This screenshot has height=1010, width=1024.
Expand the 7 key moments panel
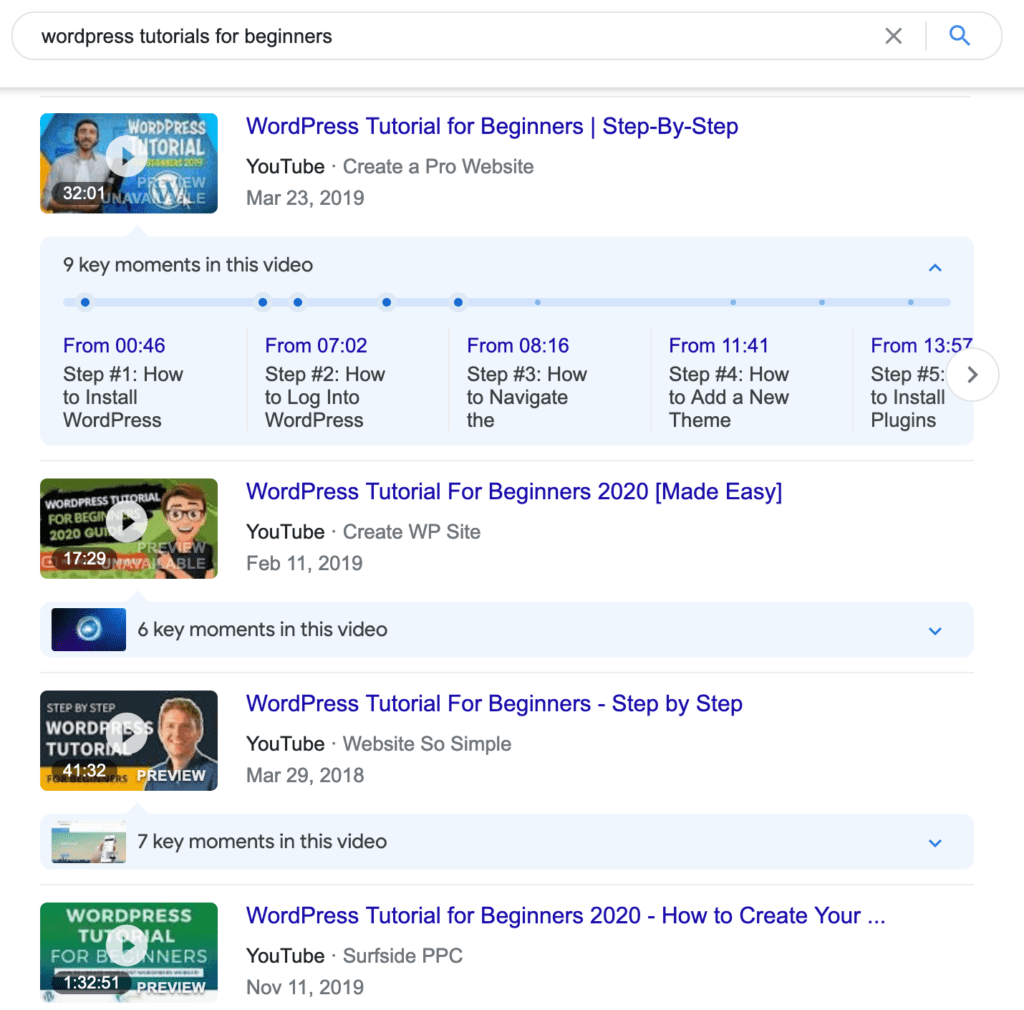(935, 843)
